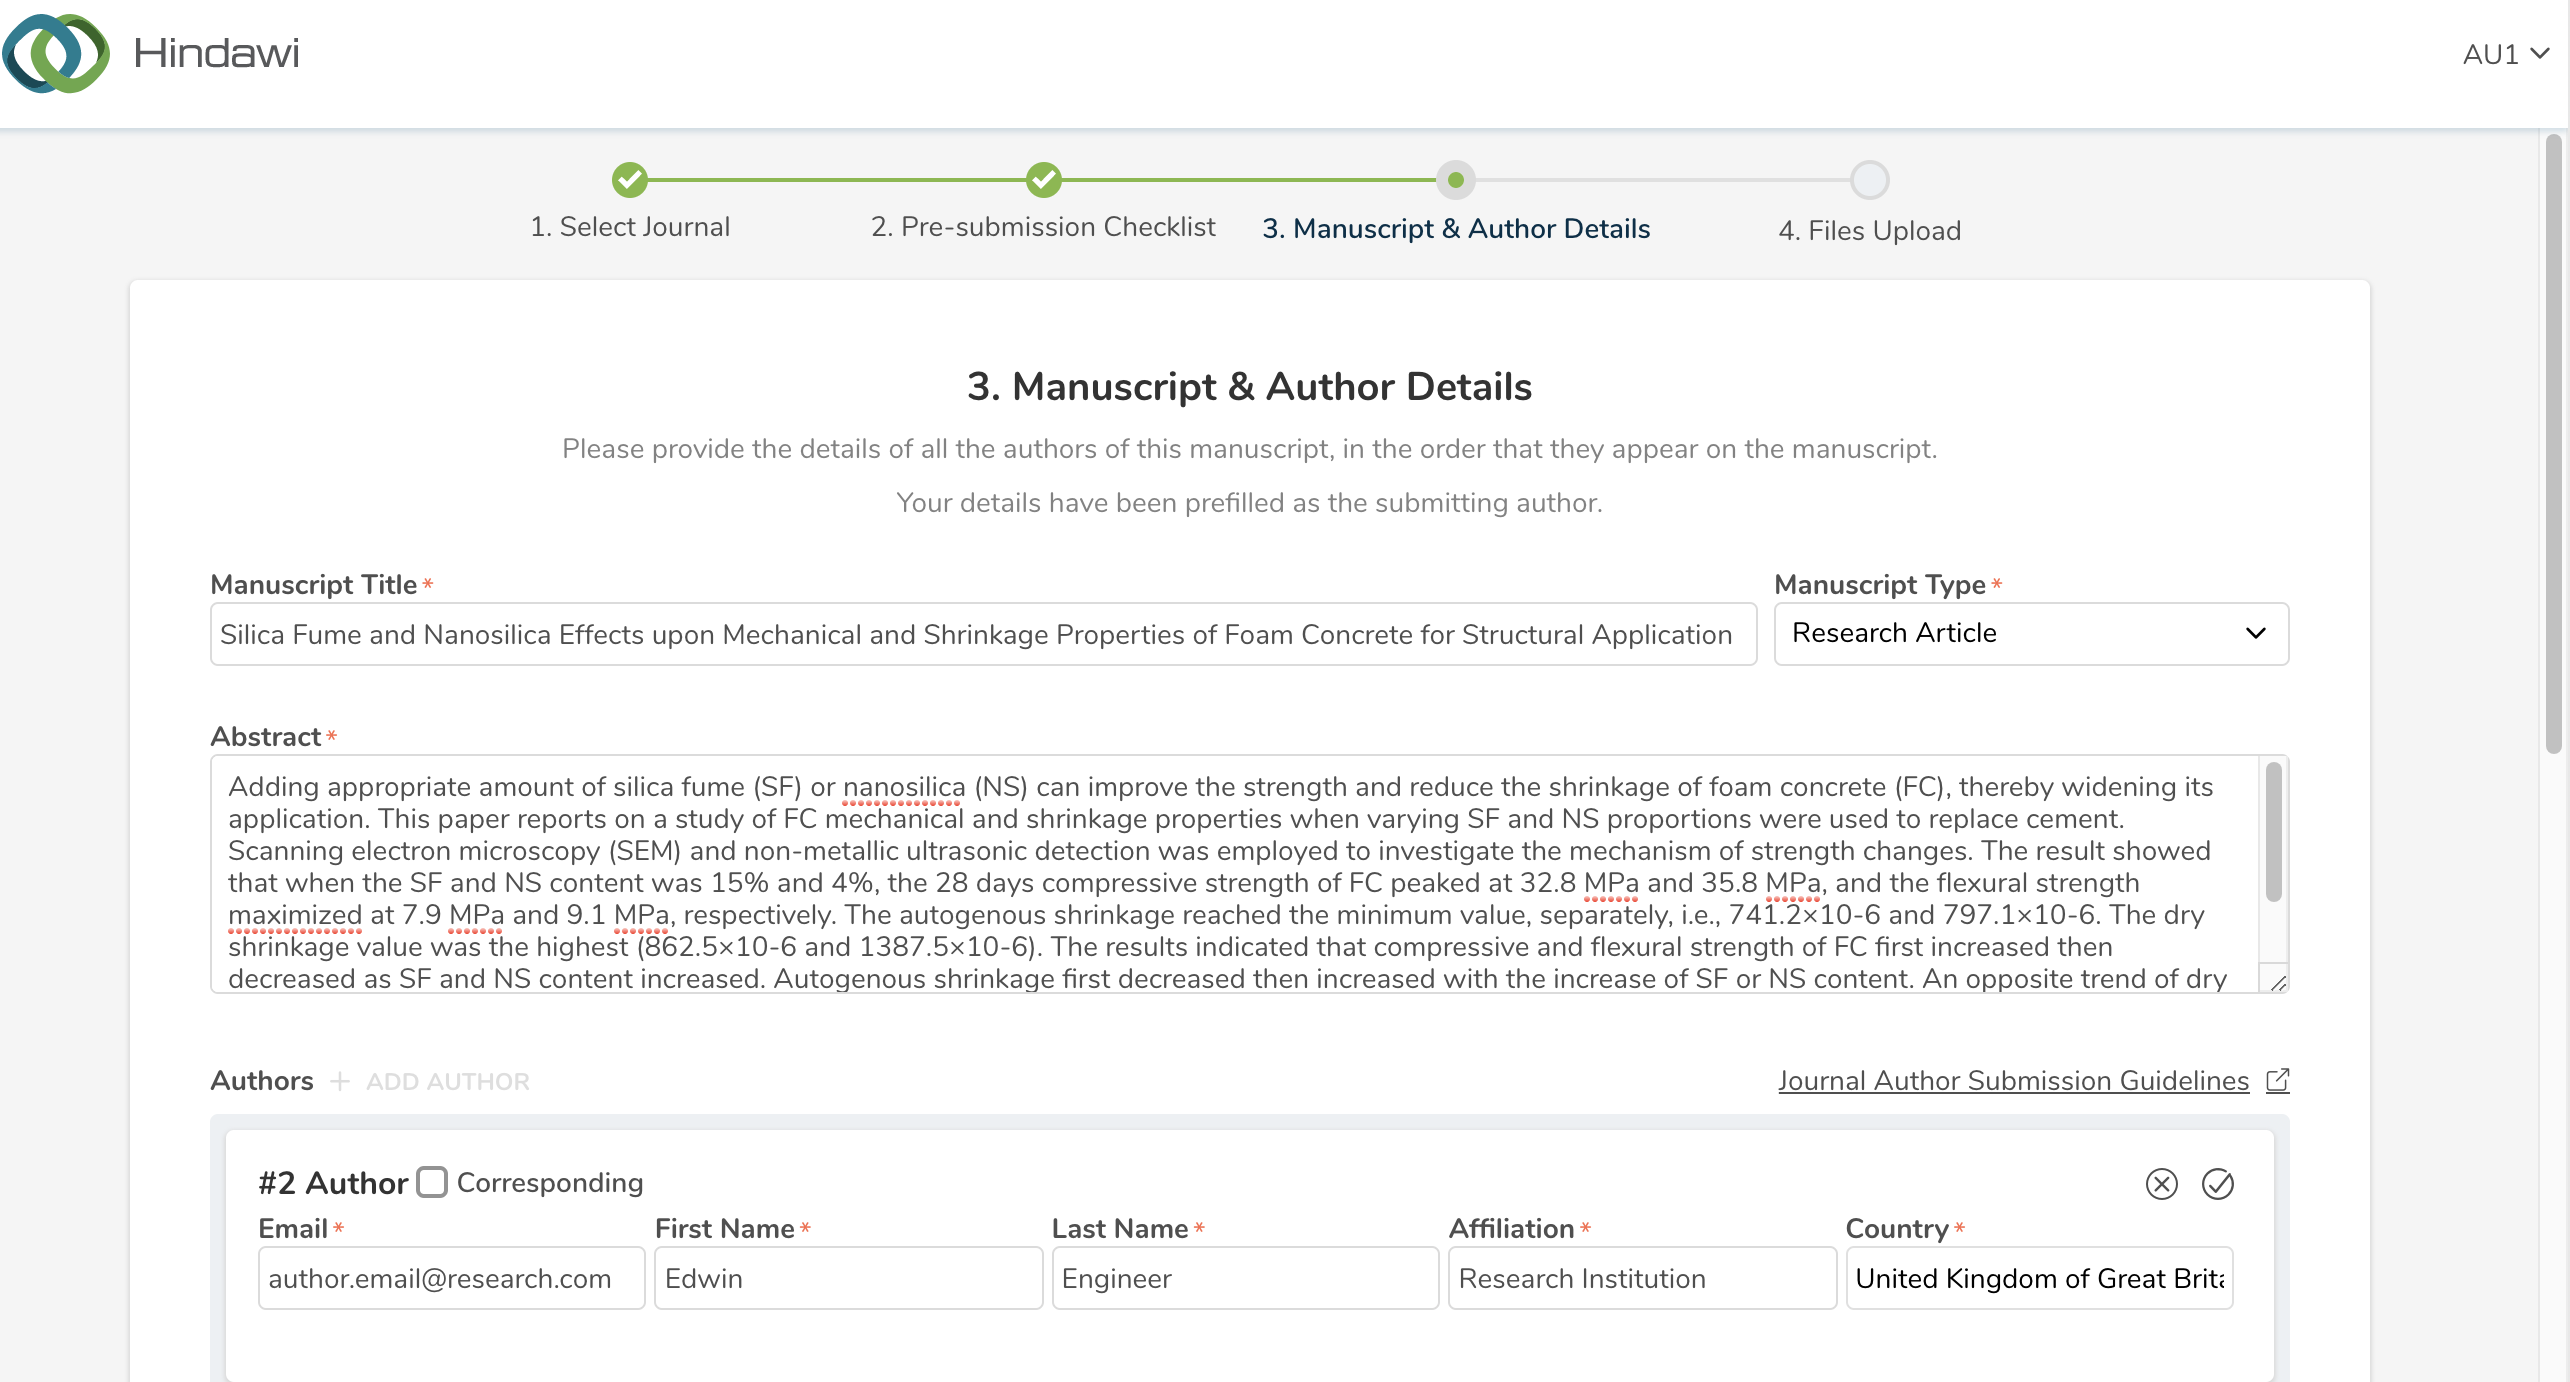
Task: Click the Pre-submission Checklist step checkmark
Action: point(1043,180)
